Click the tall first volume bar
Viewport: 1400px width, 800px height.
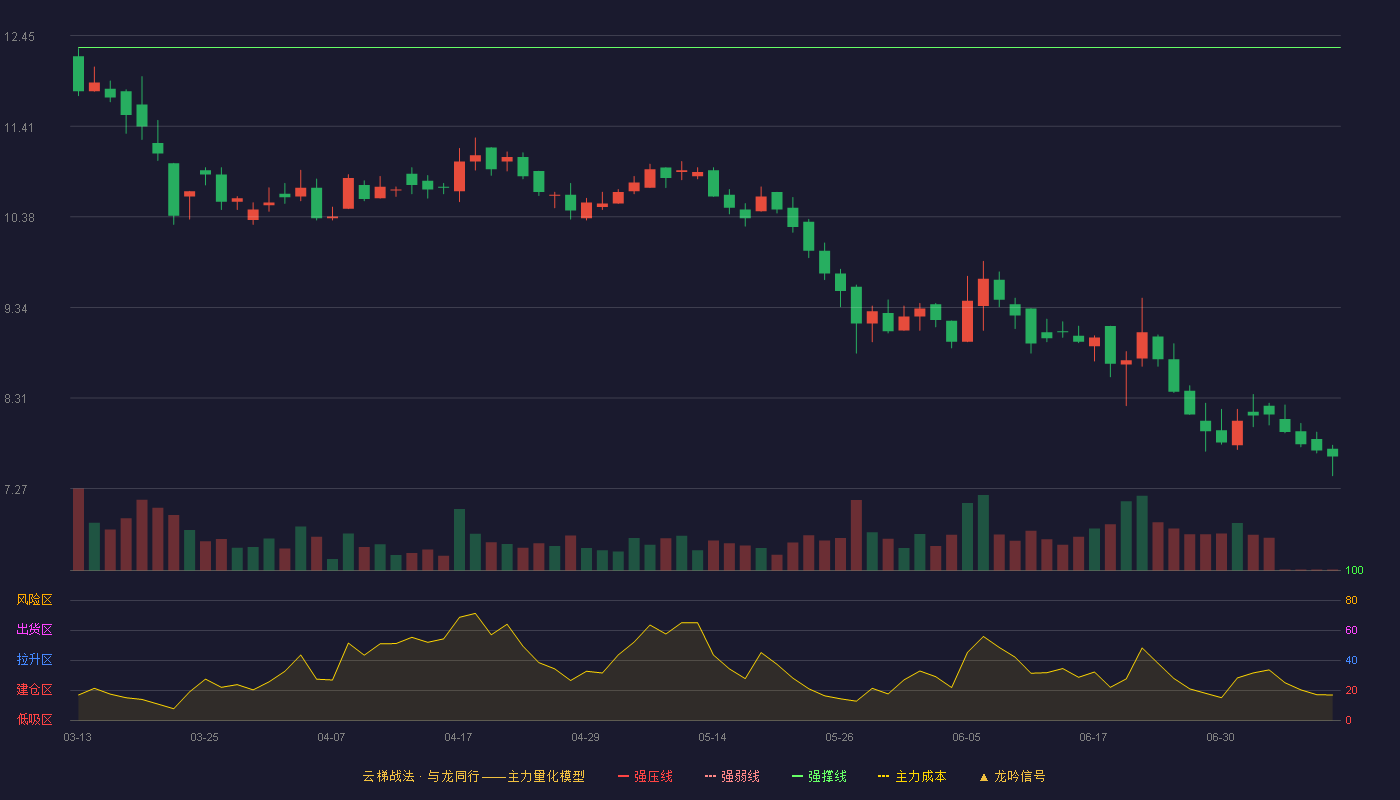78,529
